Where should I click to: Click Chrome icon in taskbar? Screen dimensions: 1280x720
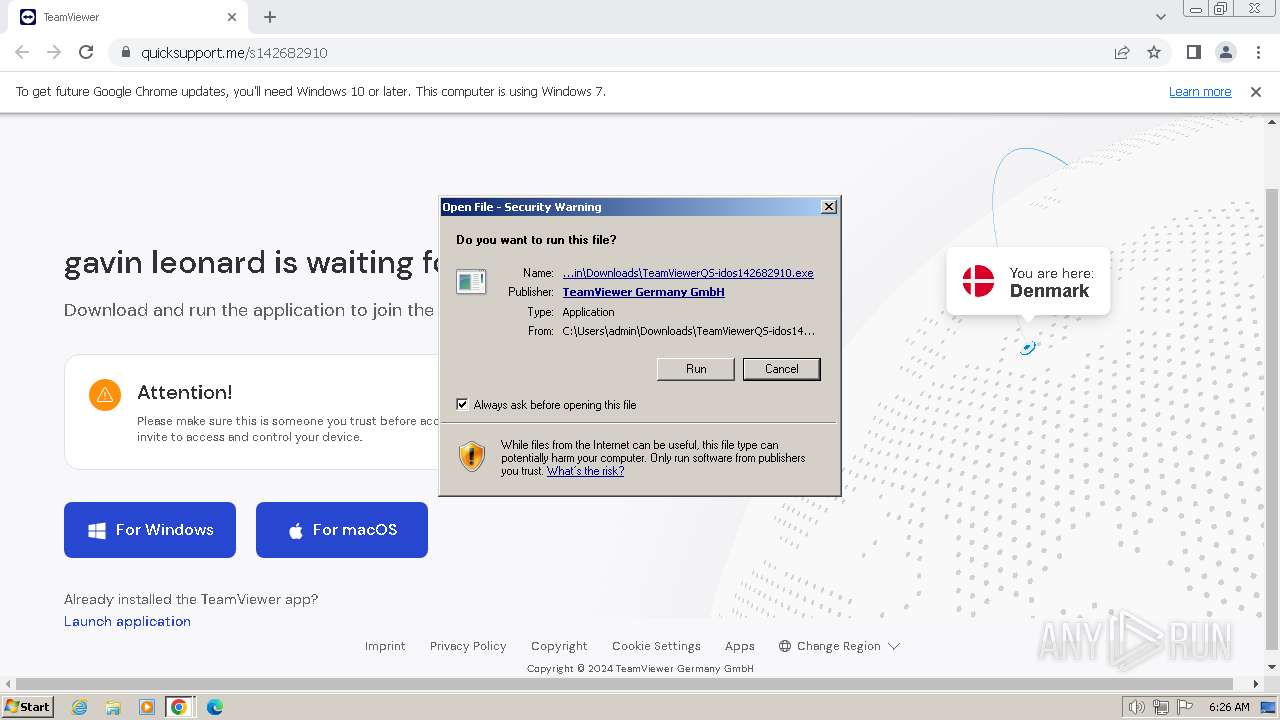pos(179,707)
